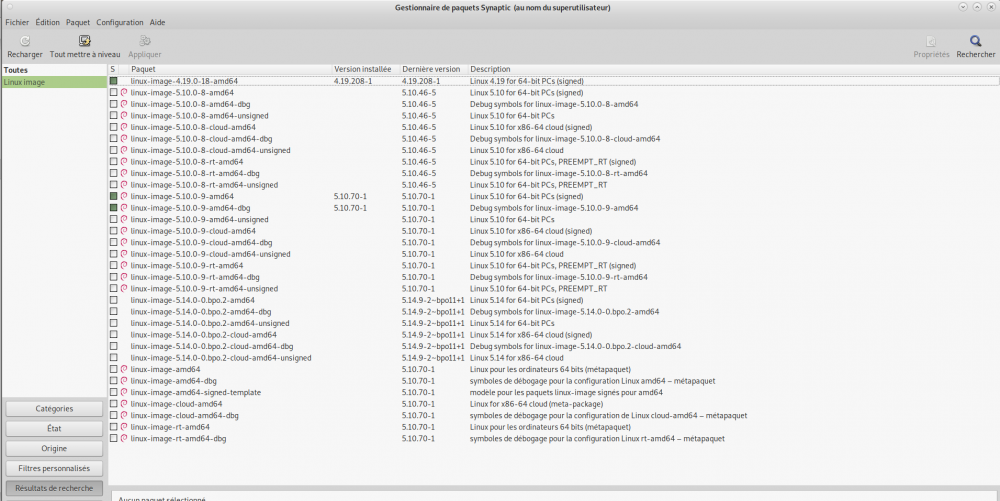Sort by the Version installée column header

(364, 69)
